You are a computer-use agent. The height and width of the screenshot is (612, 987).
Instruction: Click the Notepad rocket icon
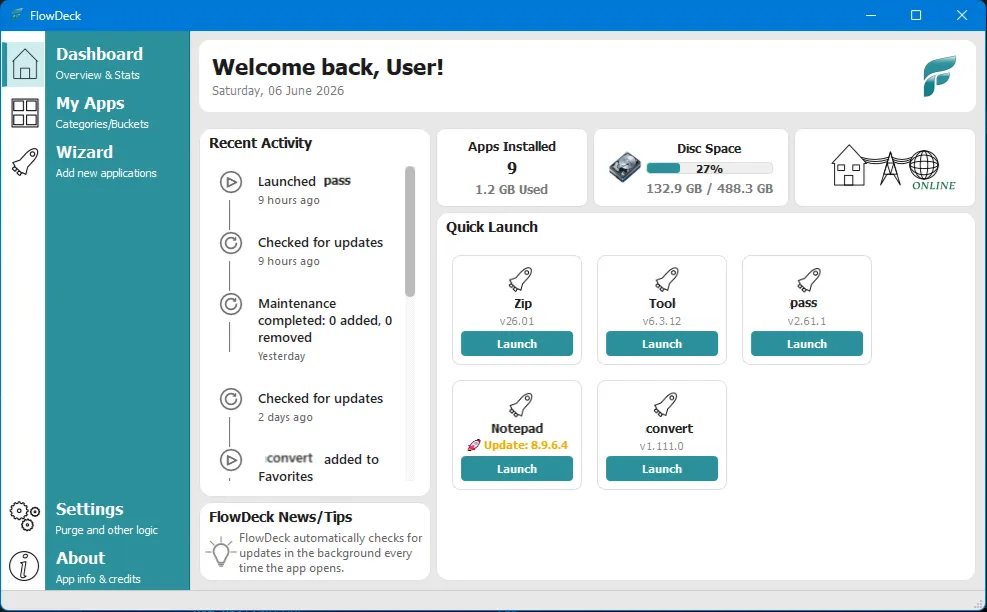520,404
